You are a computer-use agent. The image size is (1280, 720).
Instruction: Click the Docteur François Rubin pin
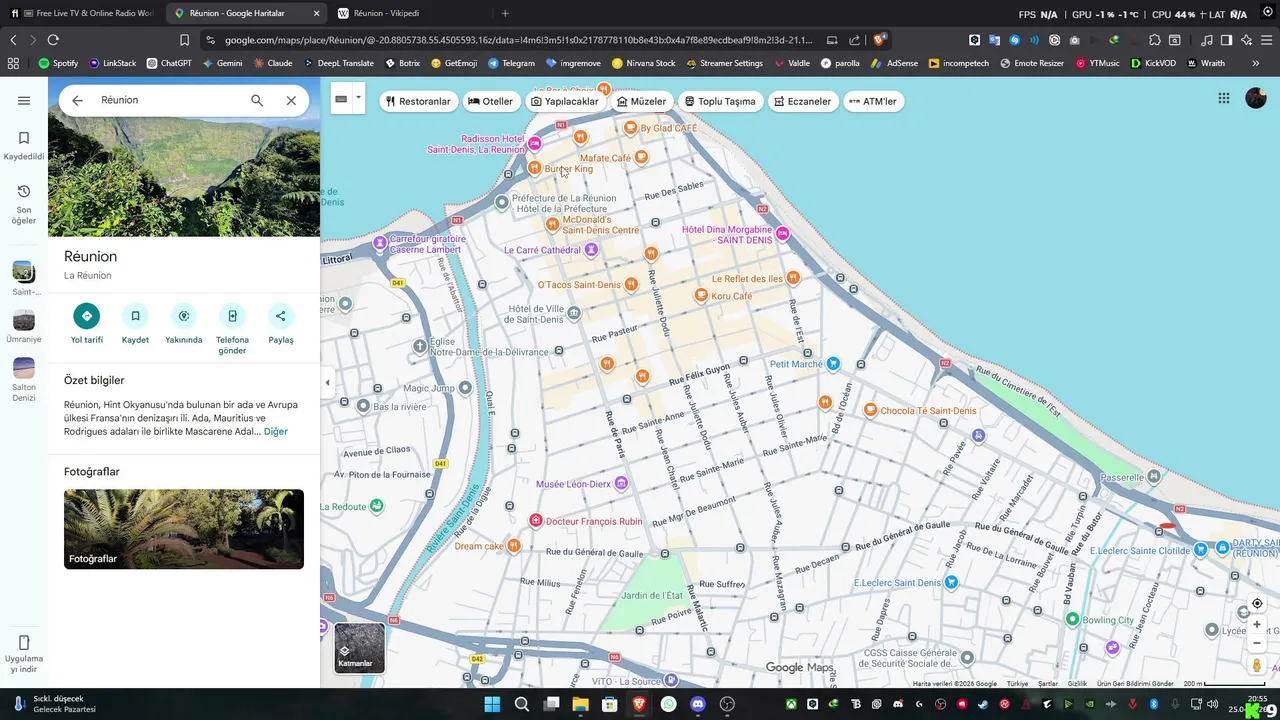click(536, 521)
